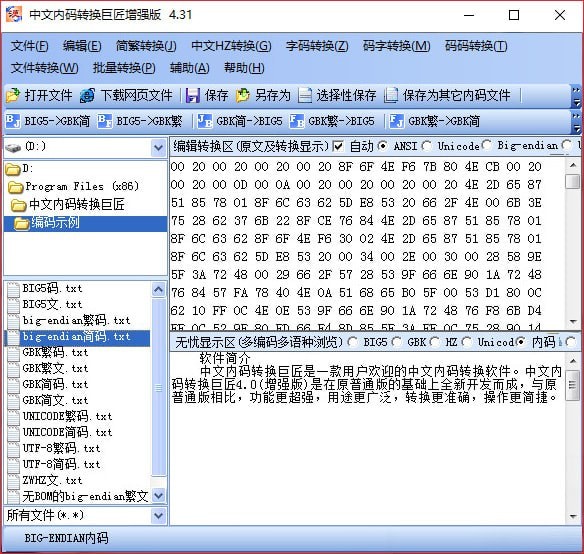Open the 码码转换(T) menu
584x554 pixels.
click(x=476, y=46)
